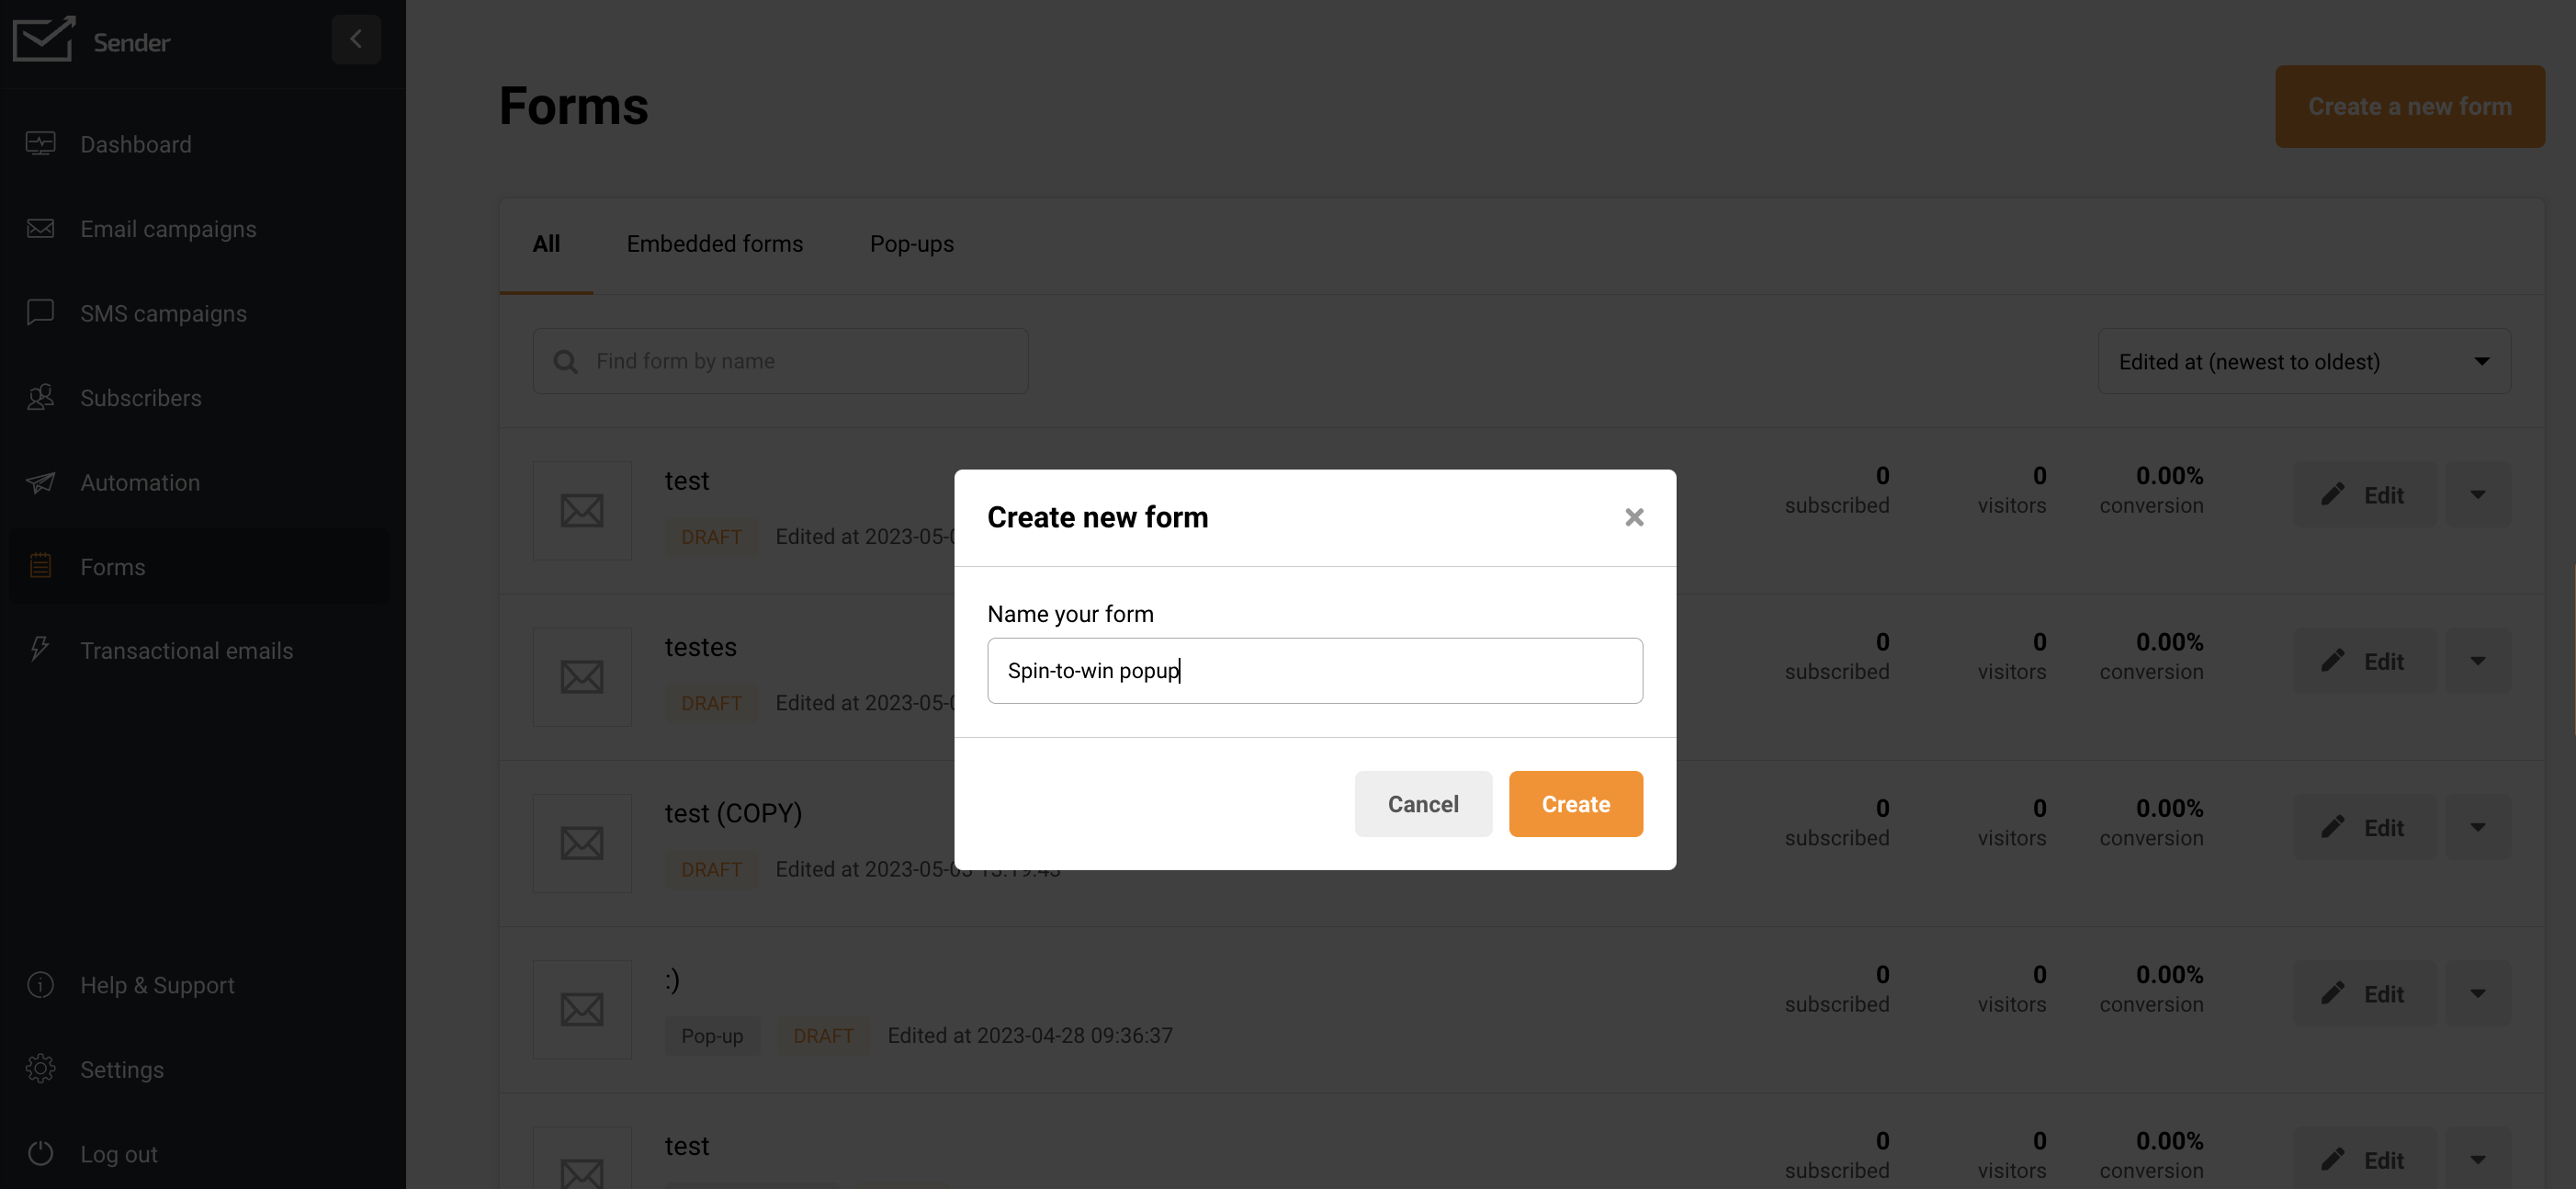Image resolution: width=2576 pixels, height=1189 pixels.
Task: Open Dashboard from the sidebar
Action: pyautogui.click(x=136, y=144)
